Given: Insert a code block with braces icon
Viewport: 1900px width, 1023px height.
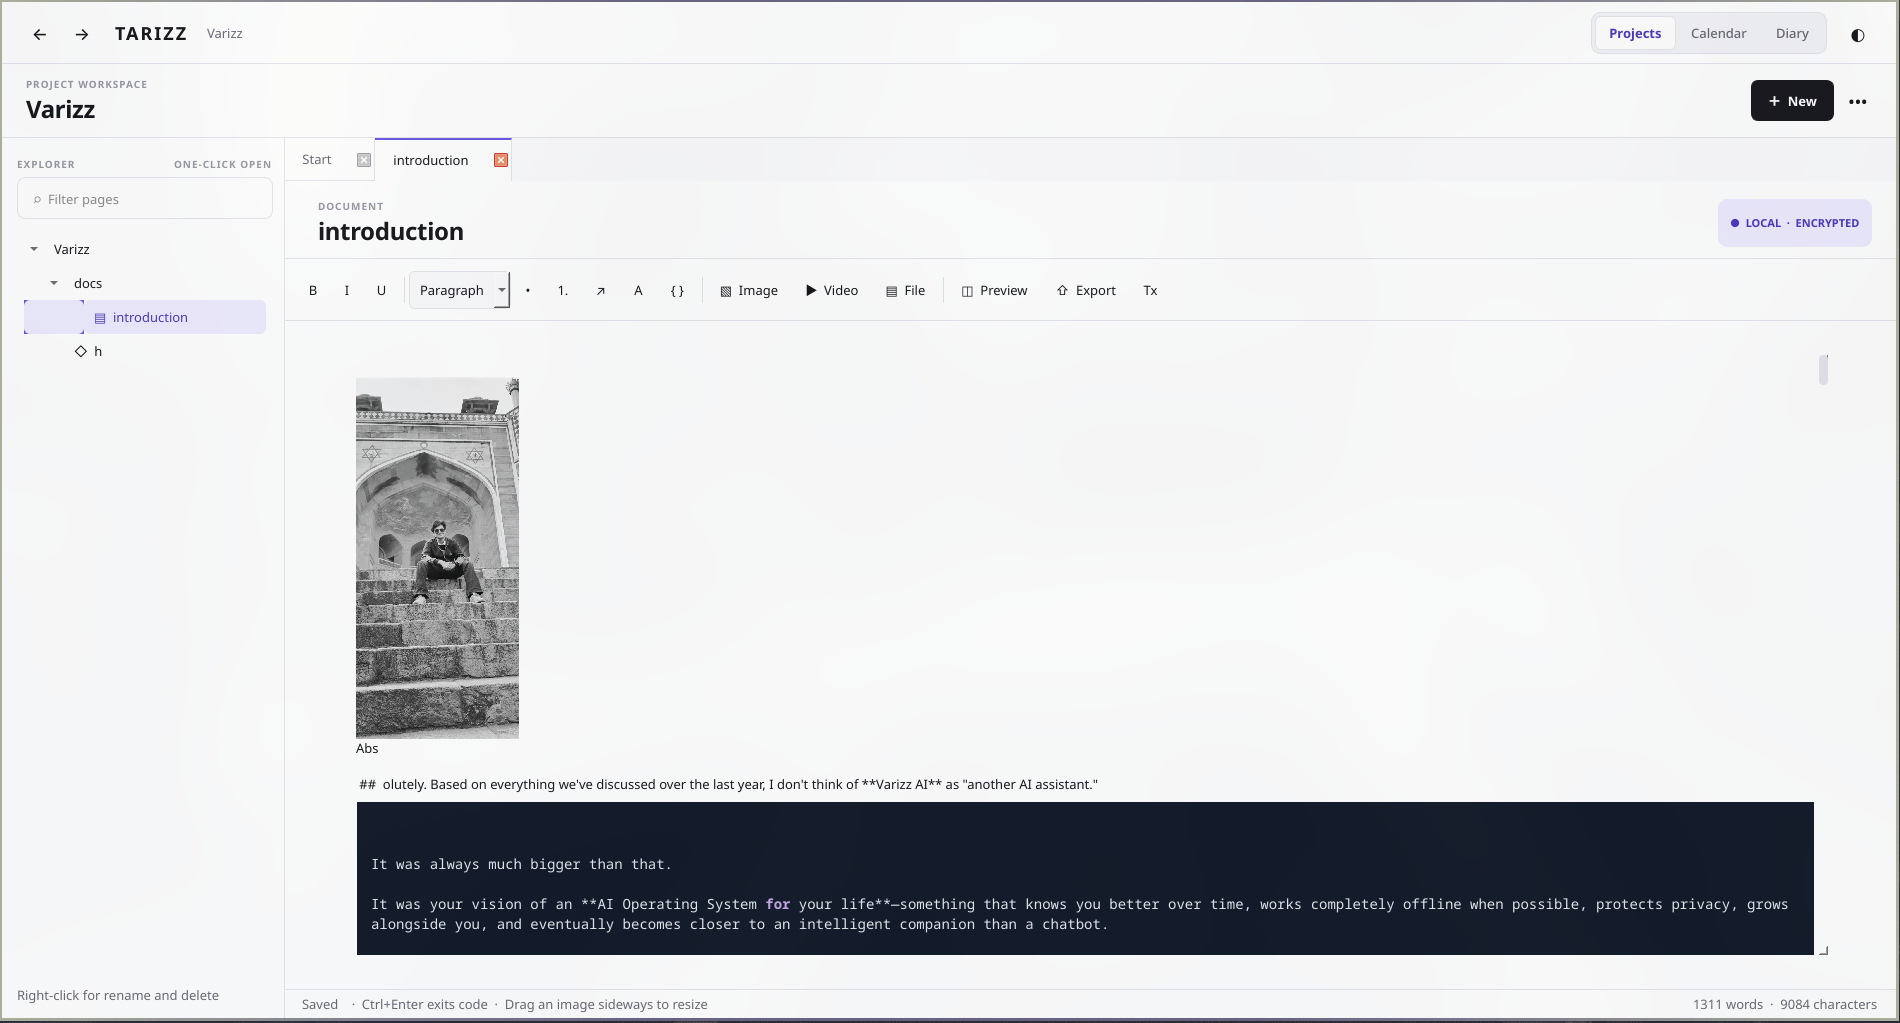Looking at the screenshot, I should [x=677, y=291].
